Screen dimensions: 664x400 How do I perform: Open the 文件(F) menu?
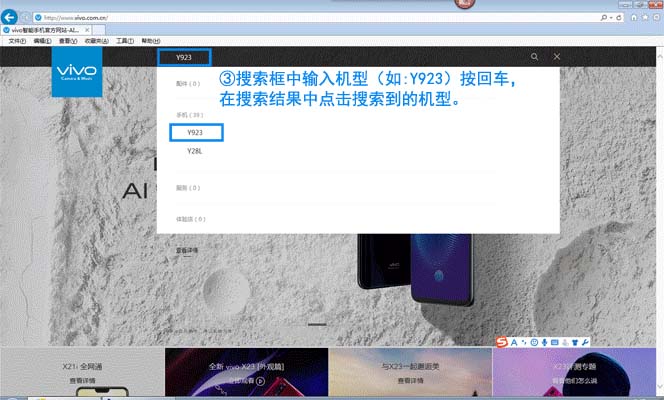(17, 41)
